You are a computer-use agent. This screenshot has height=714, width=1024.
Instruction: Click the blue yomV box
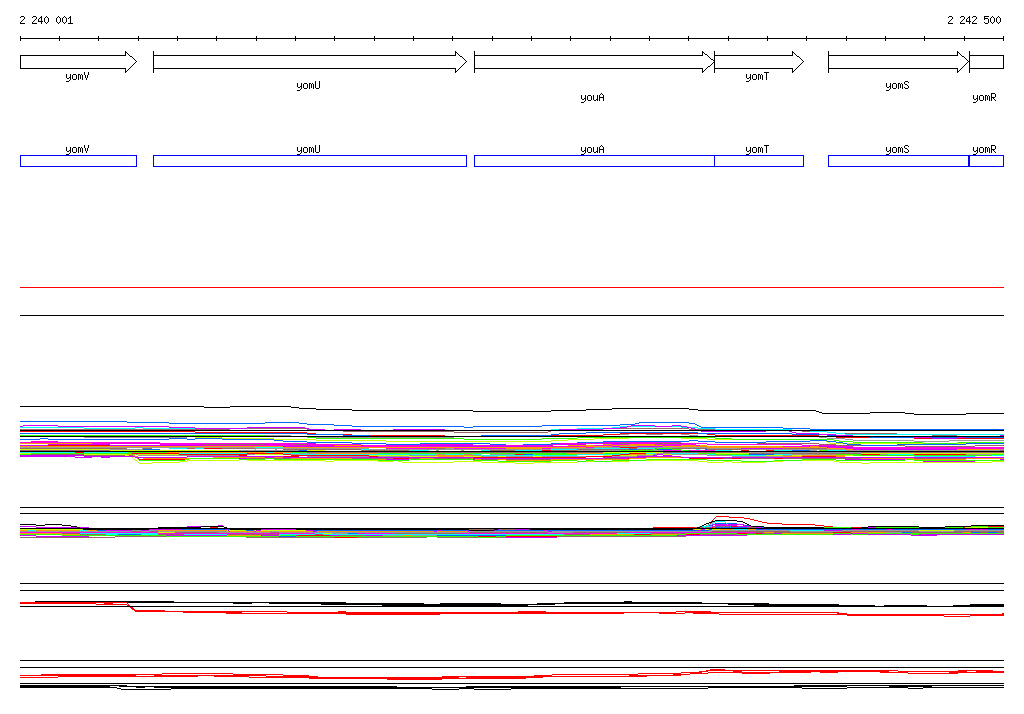(x=78, y=161)
